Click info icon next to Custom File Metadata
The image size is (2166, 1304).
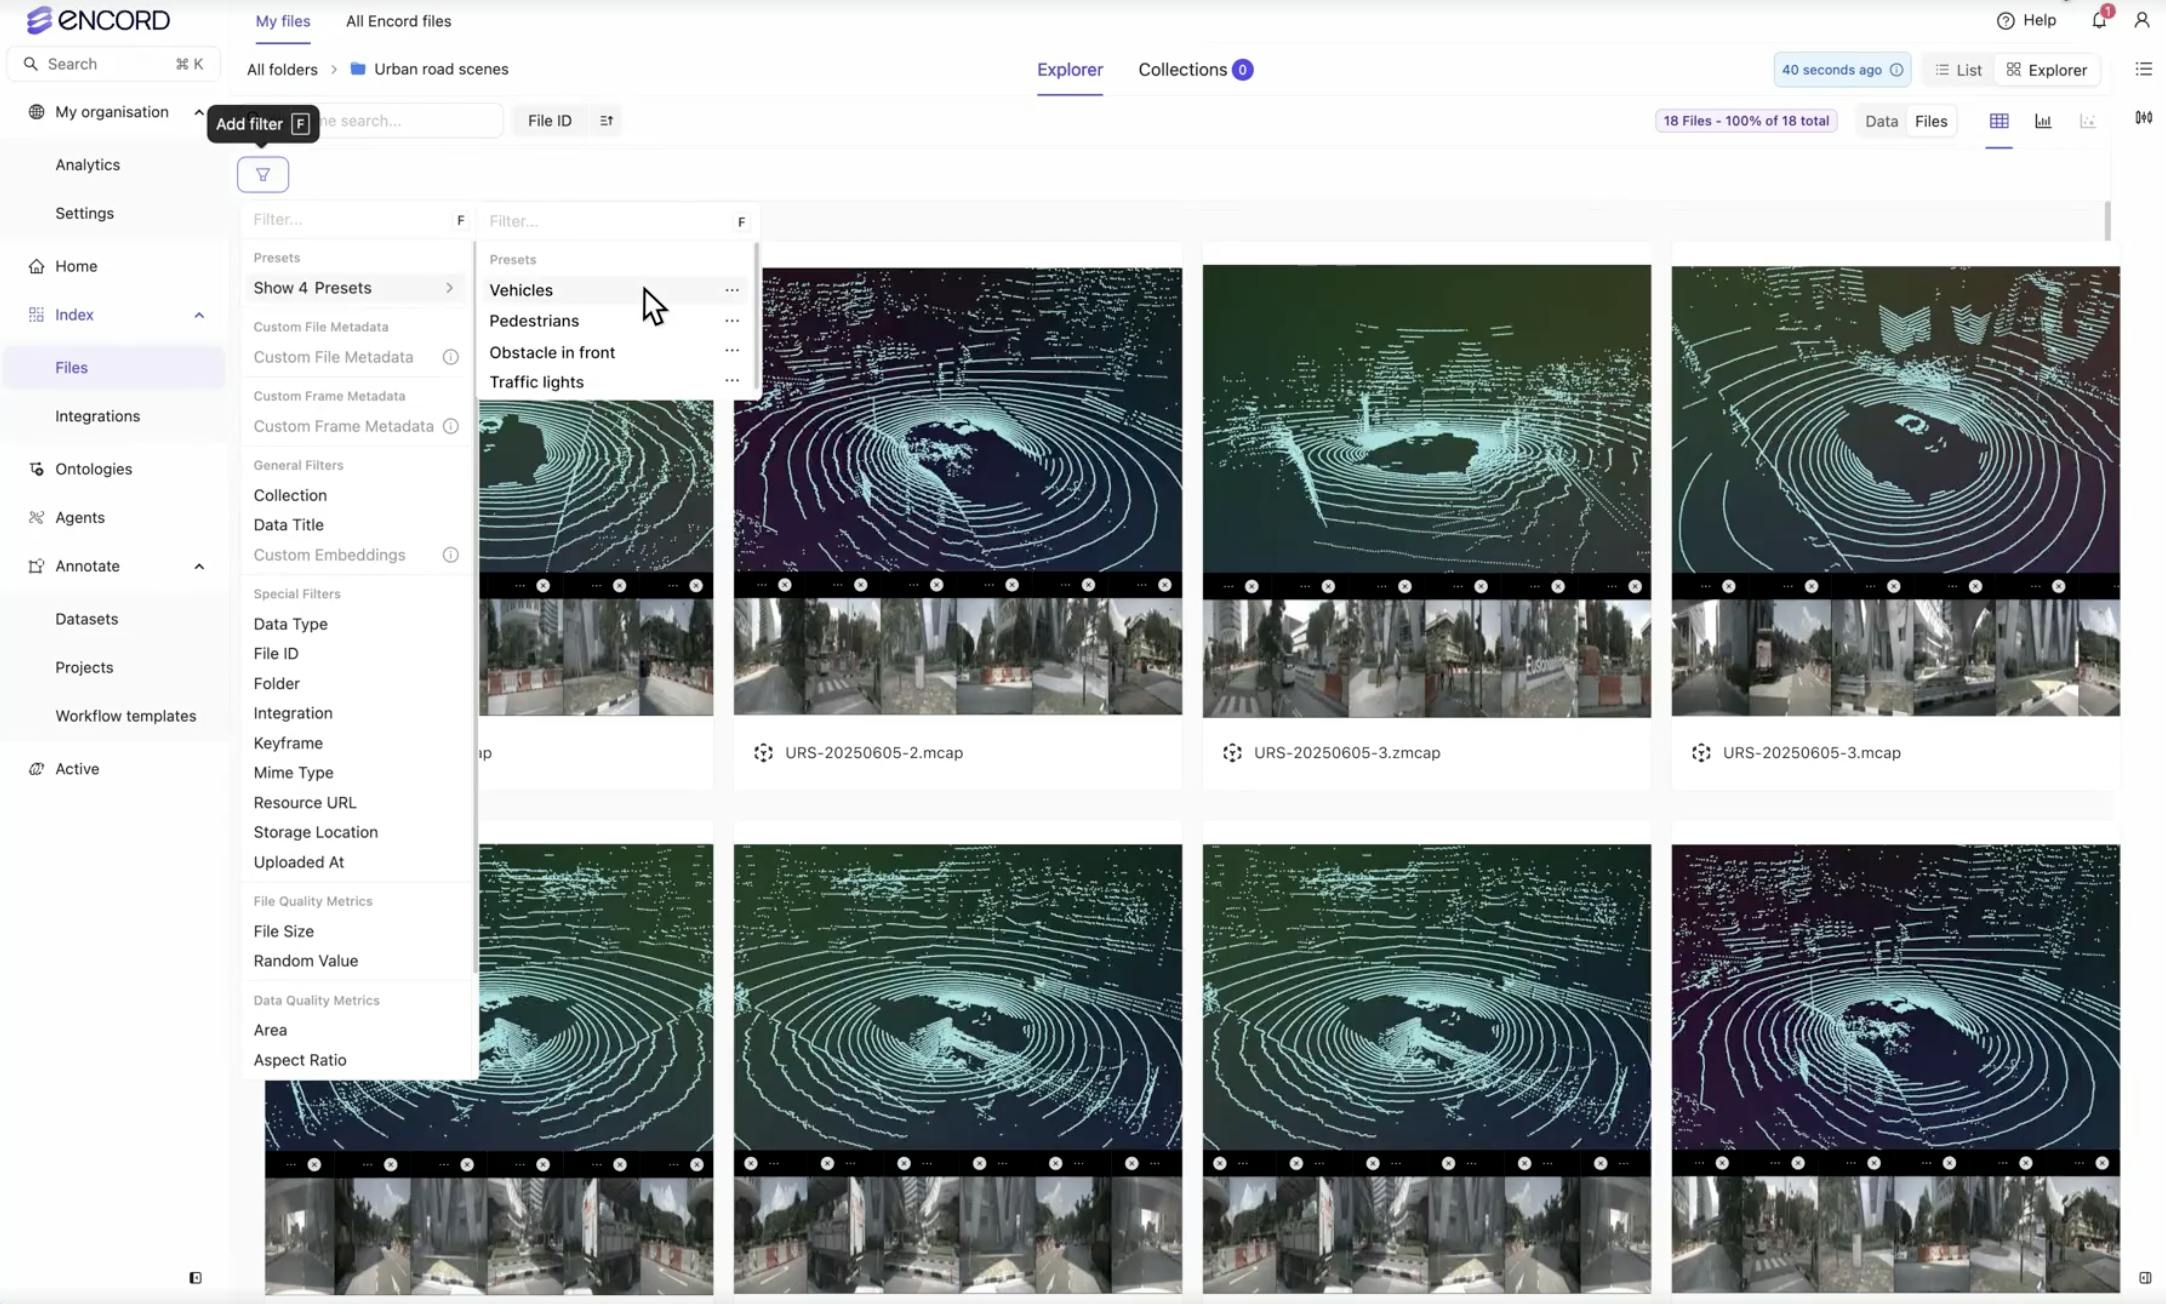(x=451, y=357)
